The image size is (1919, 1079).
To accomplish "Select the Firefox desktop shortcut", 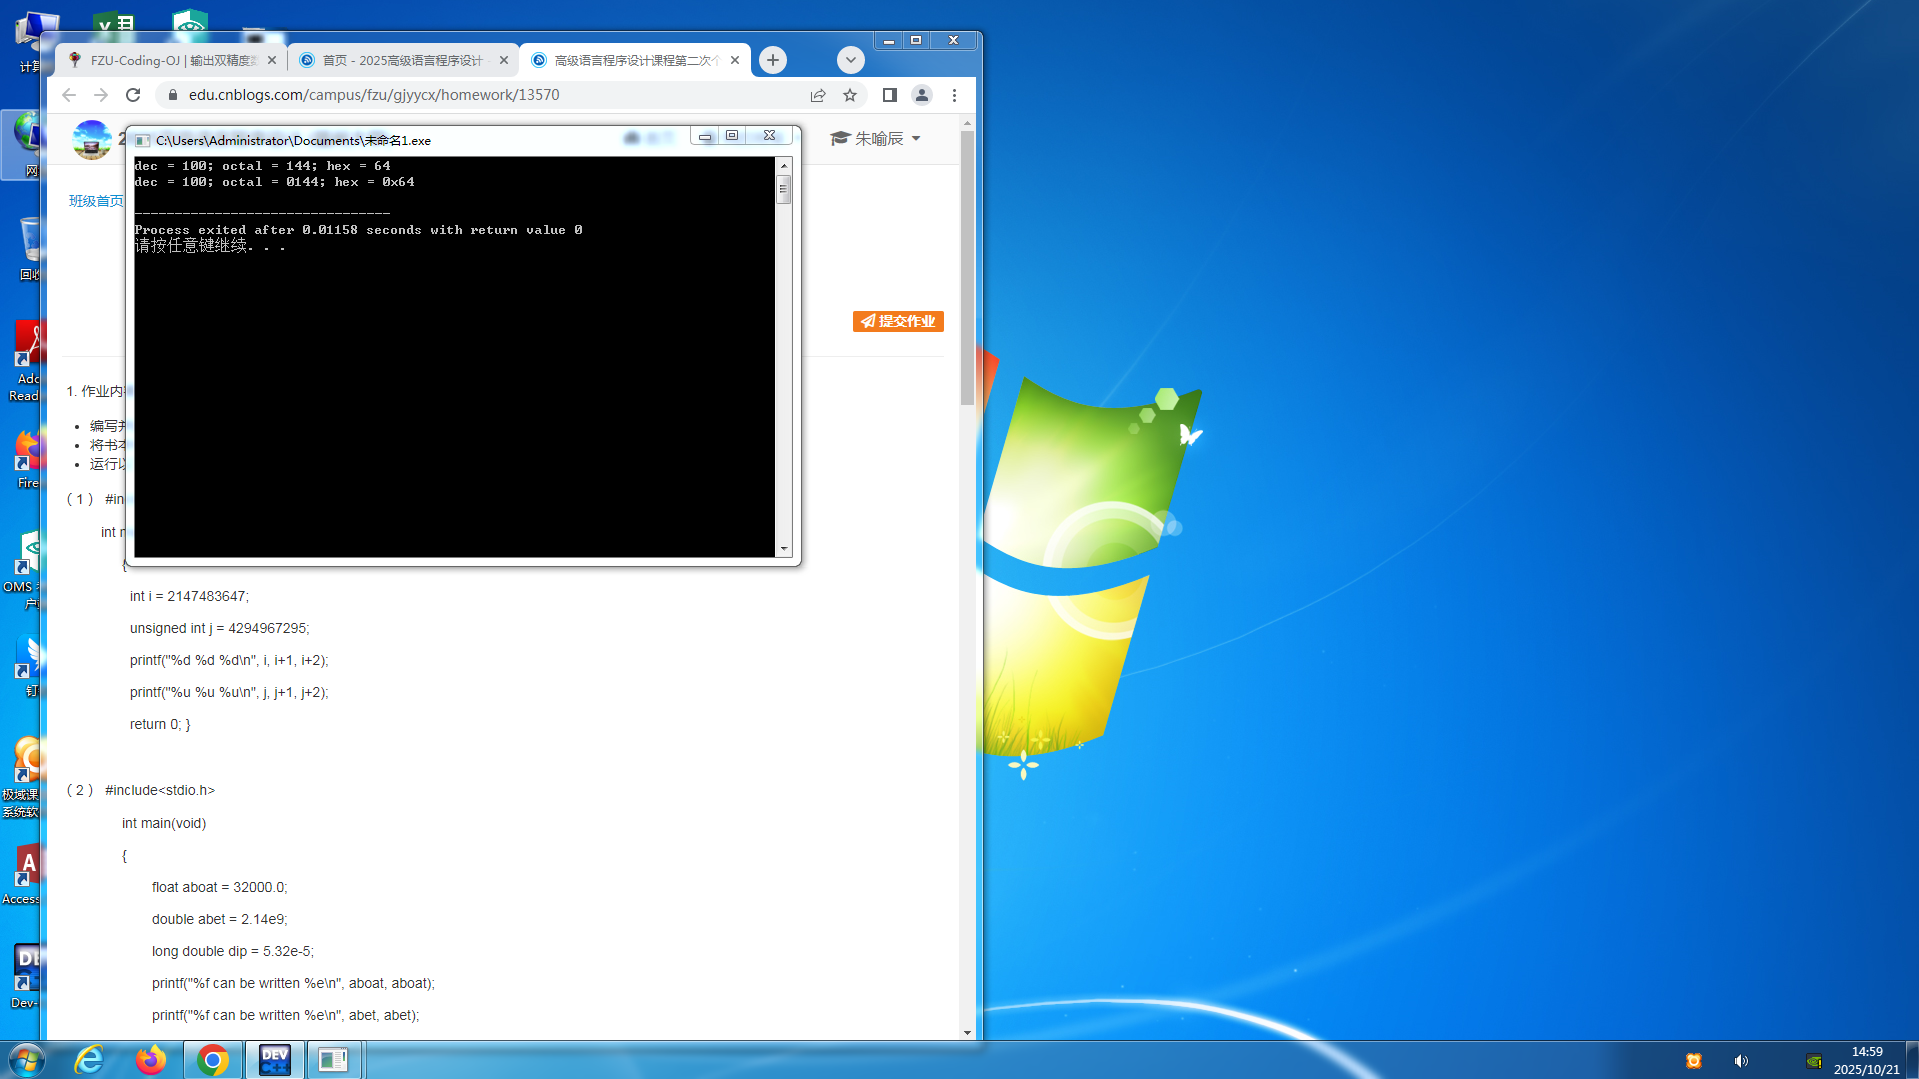I will (27, 460).
